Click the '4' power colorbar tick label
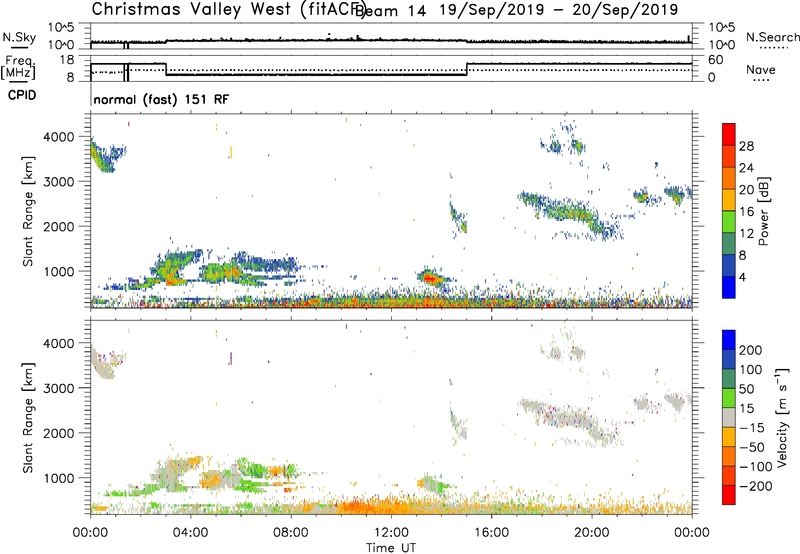Screen dimensions: 800x554 pyautogui.click(x=743, y=277)
